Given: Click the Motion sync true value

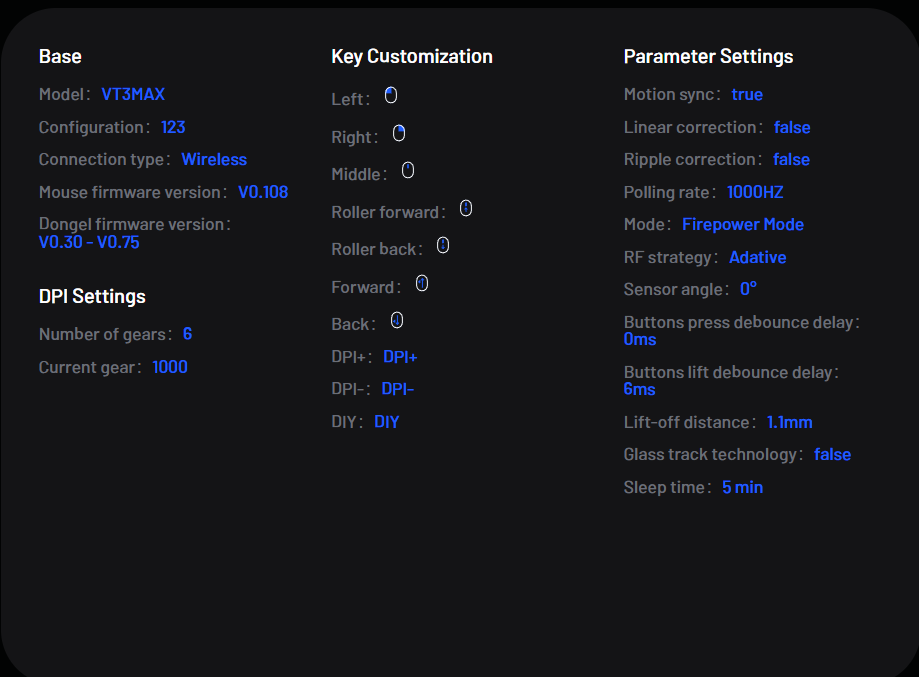Looking at the screenshot, I should click(747, 94).
